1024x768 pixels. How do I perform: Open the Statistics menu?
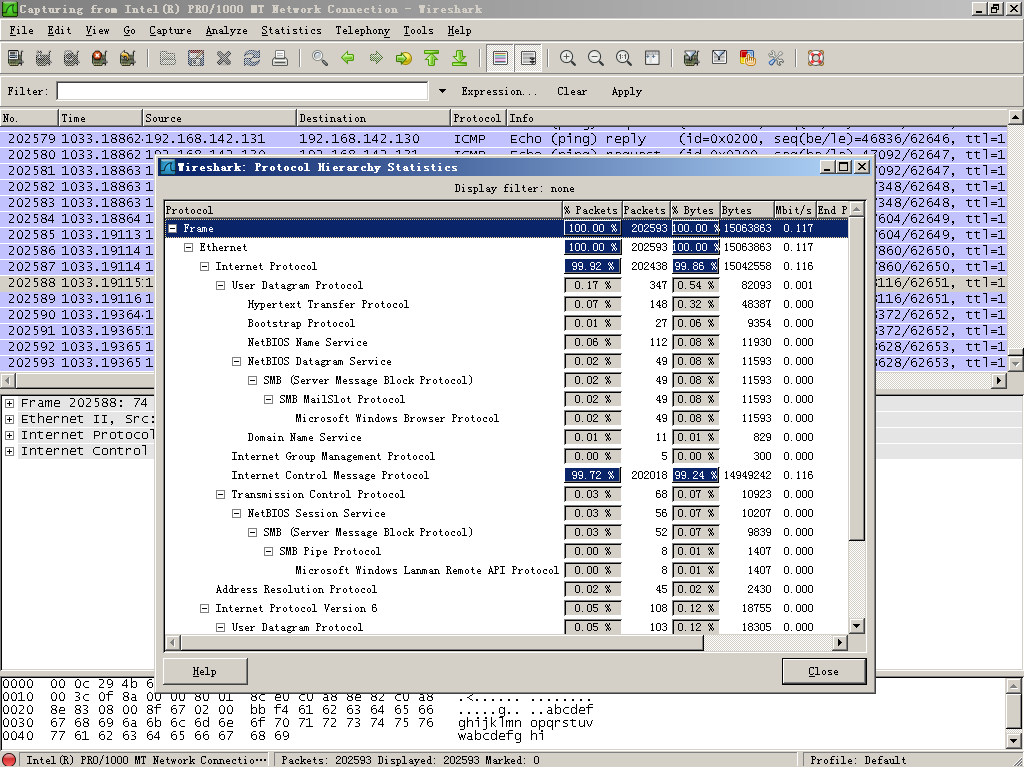coord(291,31)
